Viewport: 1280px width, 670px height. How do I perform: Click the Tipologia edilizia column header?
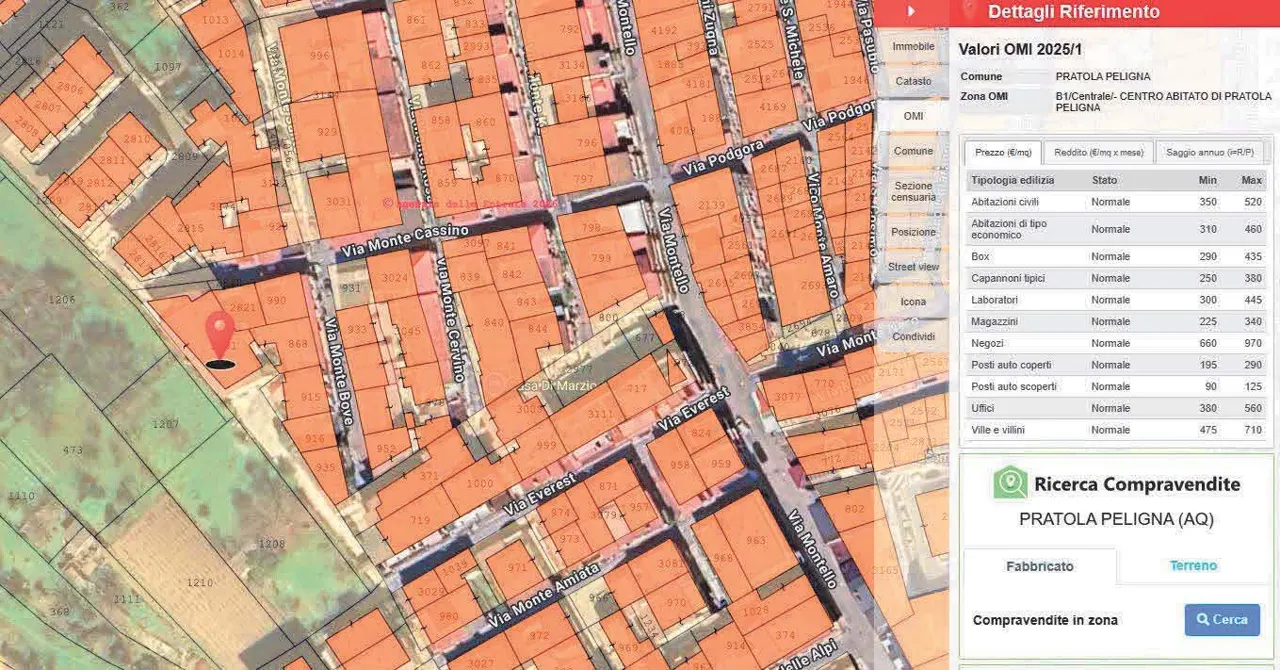point(1013,180)
